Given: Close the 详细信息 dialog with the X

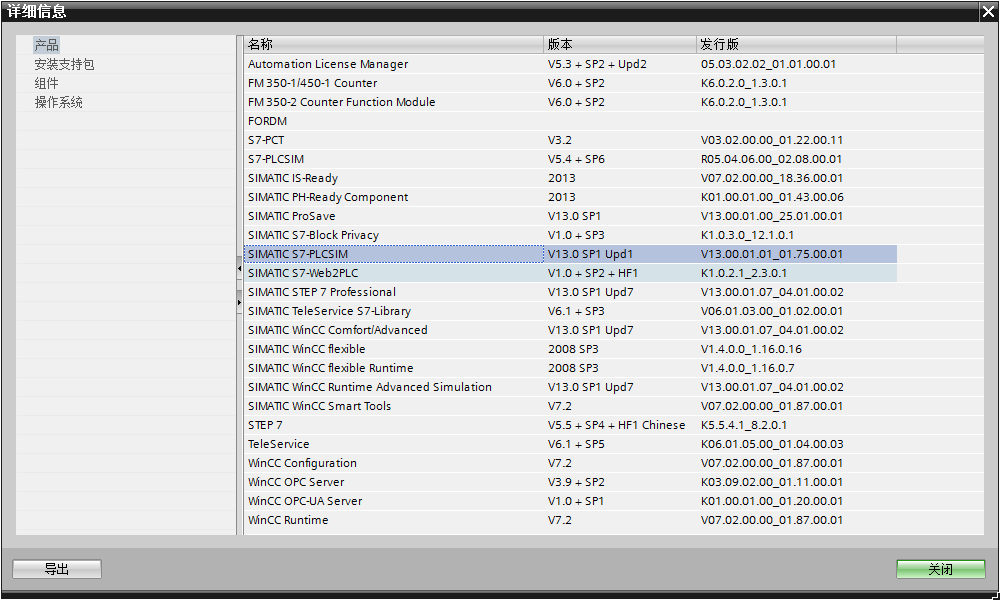Looking at the screenshot, I should (988, 11).
